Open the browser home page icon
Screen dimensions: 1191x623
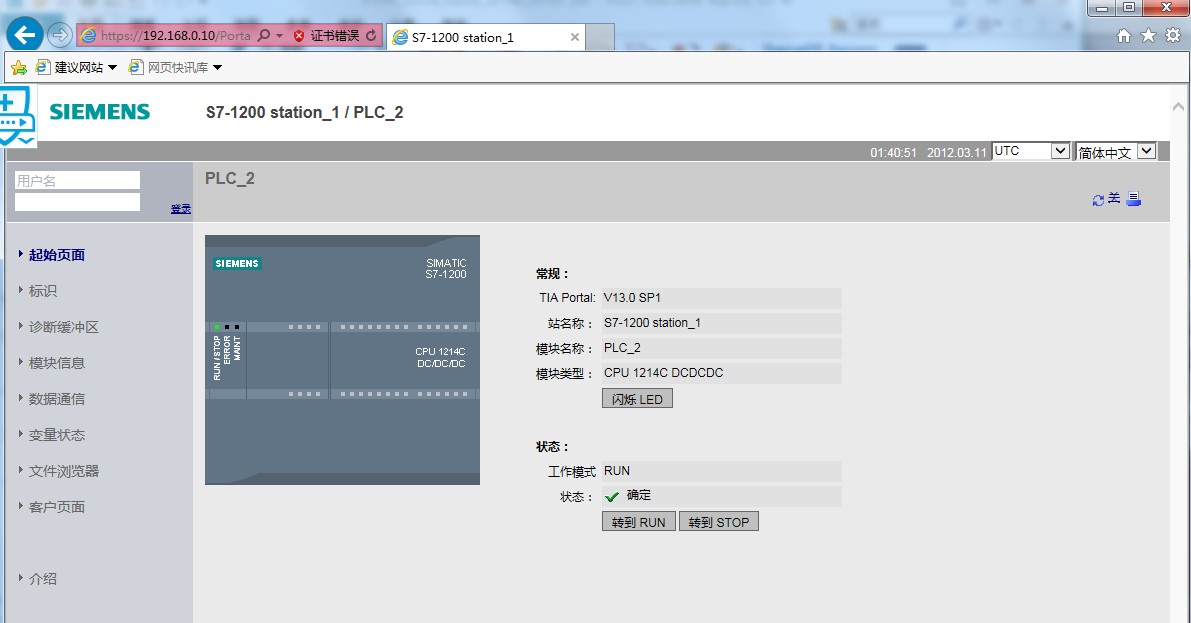[1124, 36]
